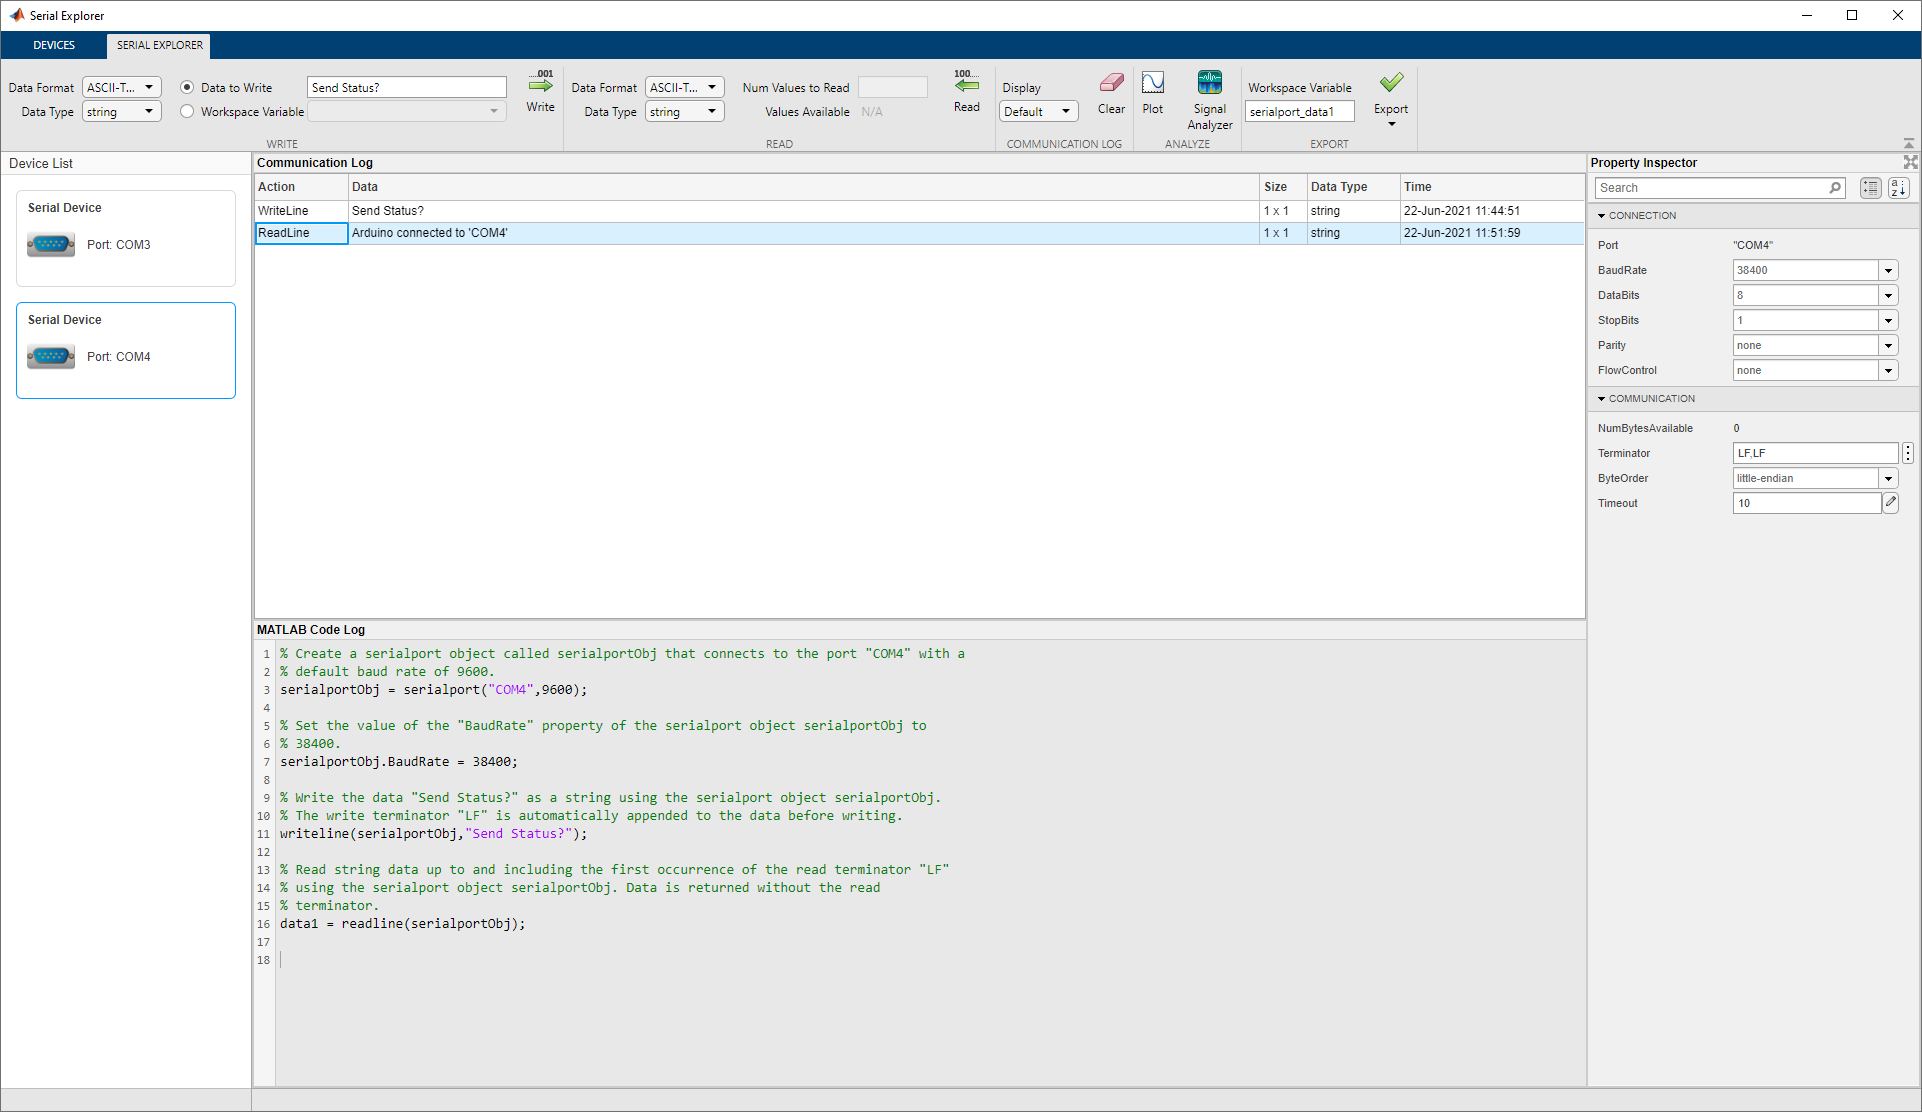The width and height of the screenshot is (1922, 1112).
Task: Open the Display Default dropdown
Action: coord(1038,112)
